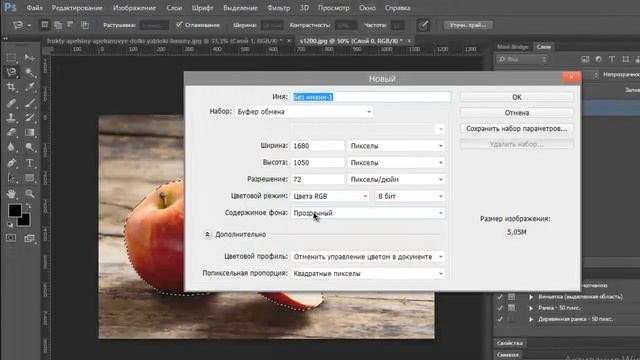Select the Zoom tool

[30, 193]
